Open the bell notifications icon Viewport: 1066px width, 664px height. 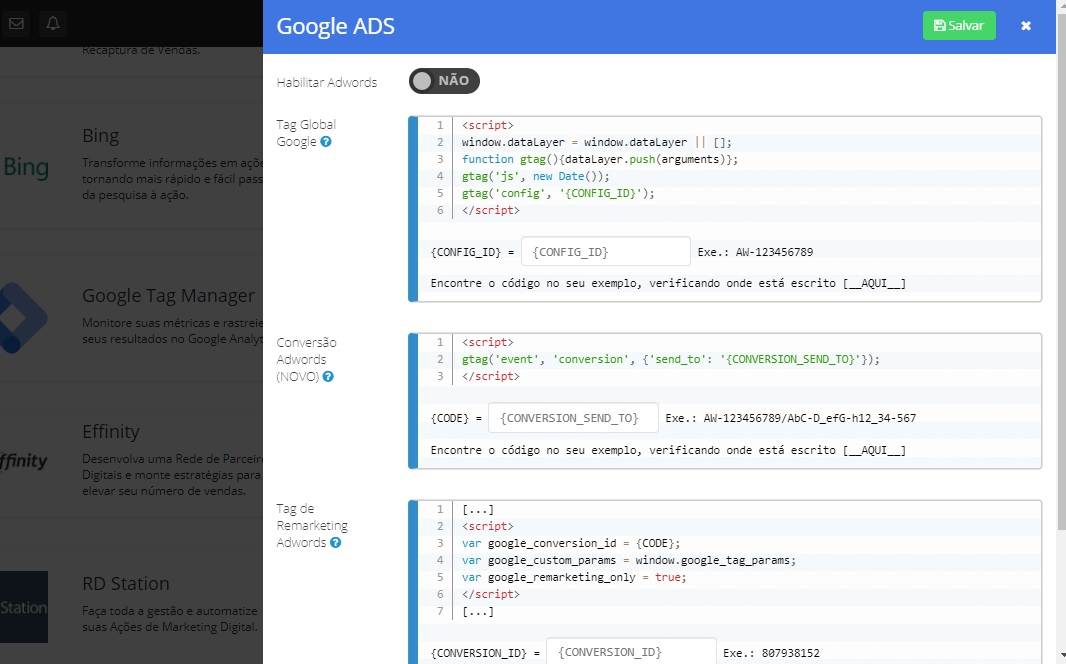click(53, 24)
